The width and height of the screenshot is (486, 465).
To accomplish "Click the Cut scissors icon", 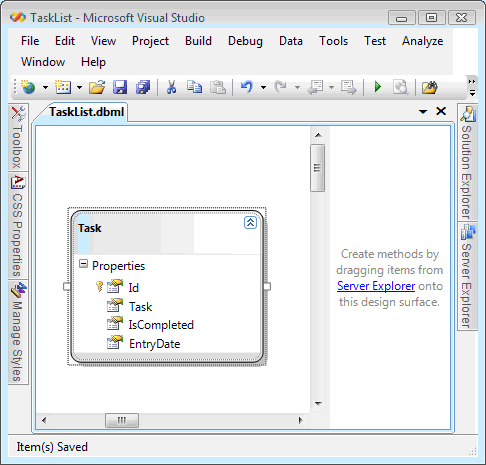I will pyautogui.click(x=171, y=87).
